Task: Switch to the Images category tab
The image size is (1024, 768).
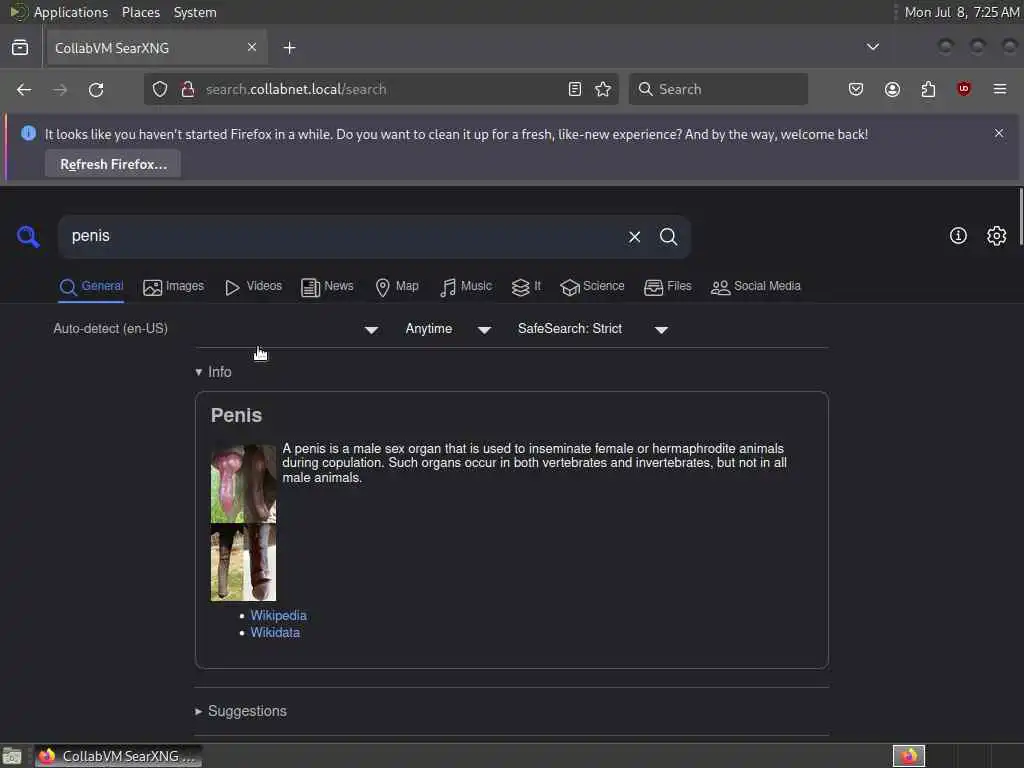Action: pyautogui.click(x=174, y=287)
